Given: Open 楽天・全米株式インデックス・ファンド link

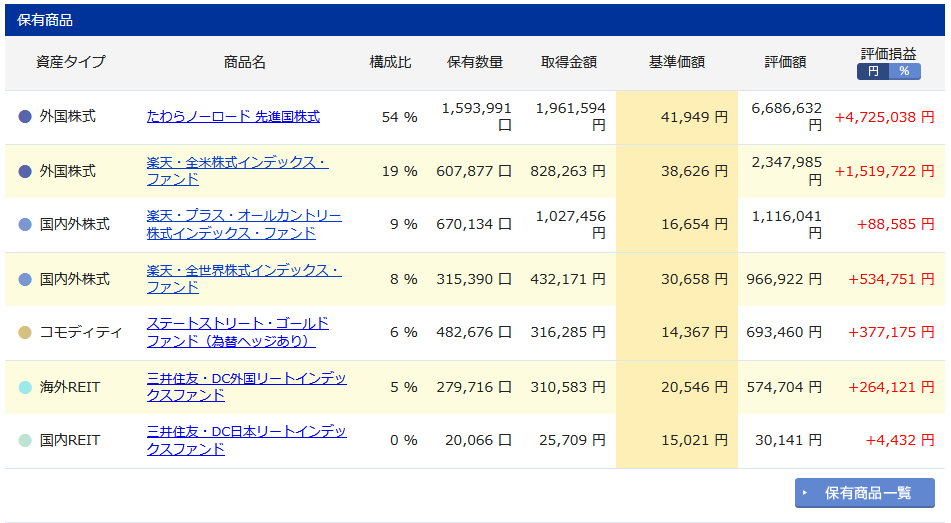Looking at the screenshot, I should [237, 171].
